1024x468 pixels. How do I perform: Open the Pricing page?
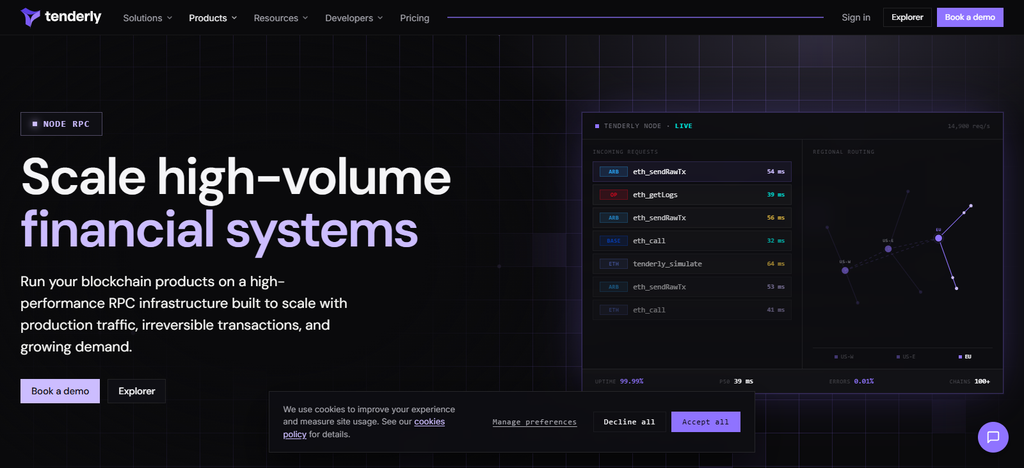tap(415, 18)
